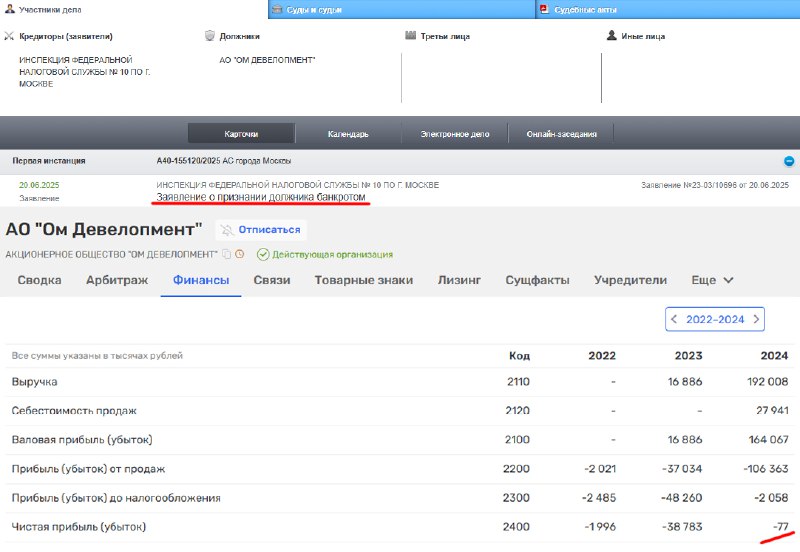The height and width of the screenshot is (552, 800).
Task: Click the crossed bell unsubscribe icon
Action: coord(227,230)
